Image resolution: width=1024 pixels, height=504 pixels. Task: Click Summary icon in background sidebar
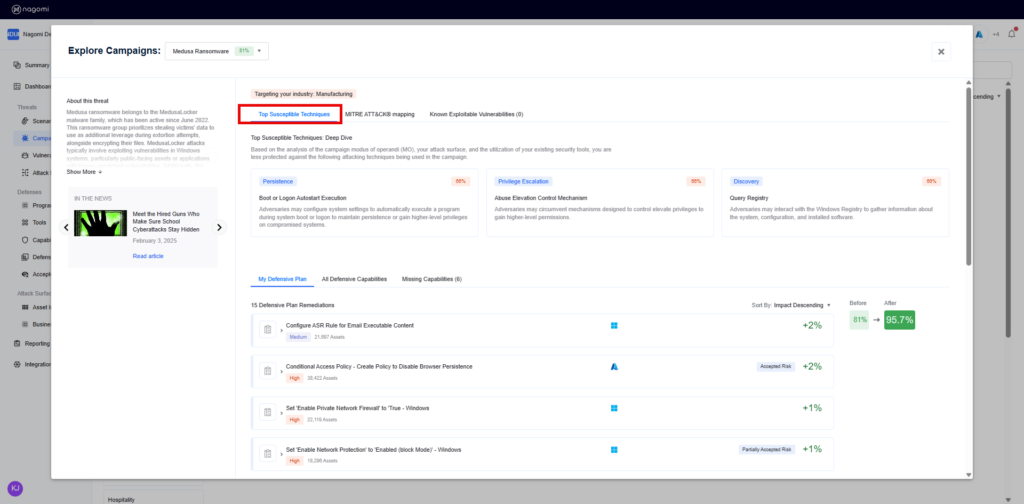(x=17, y=65)
